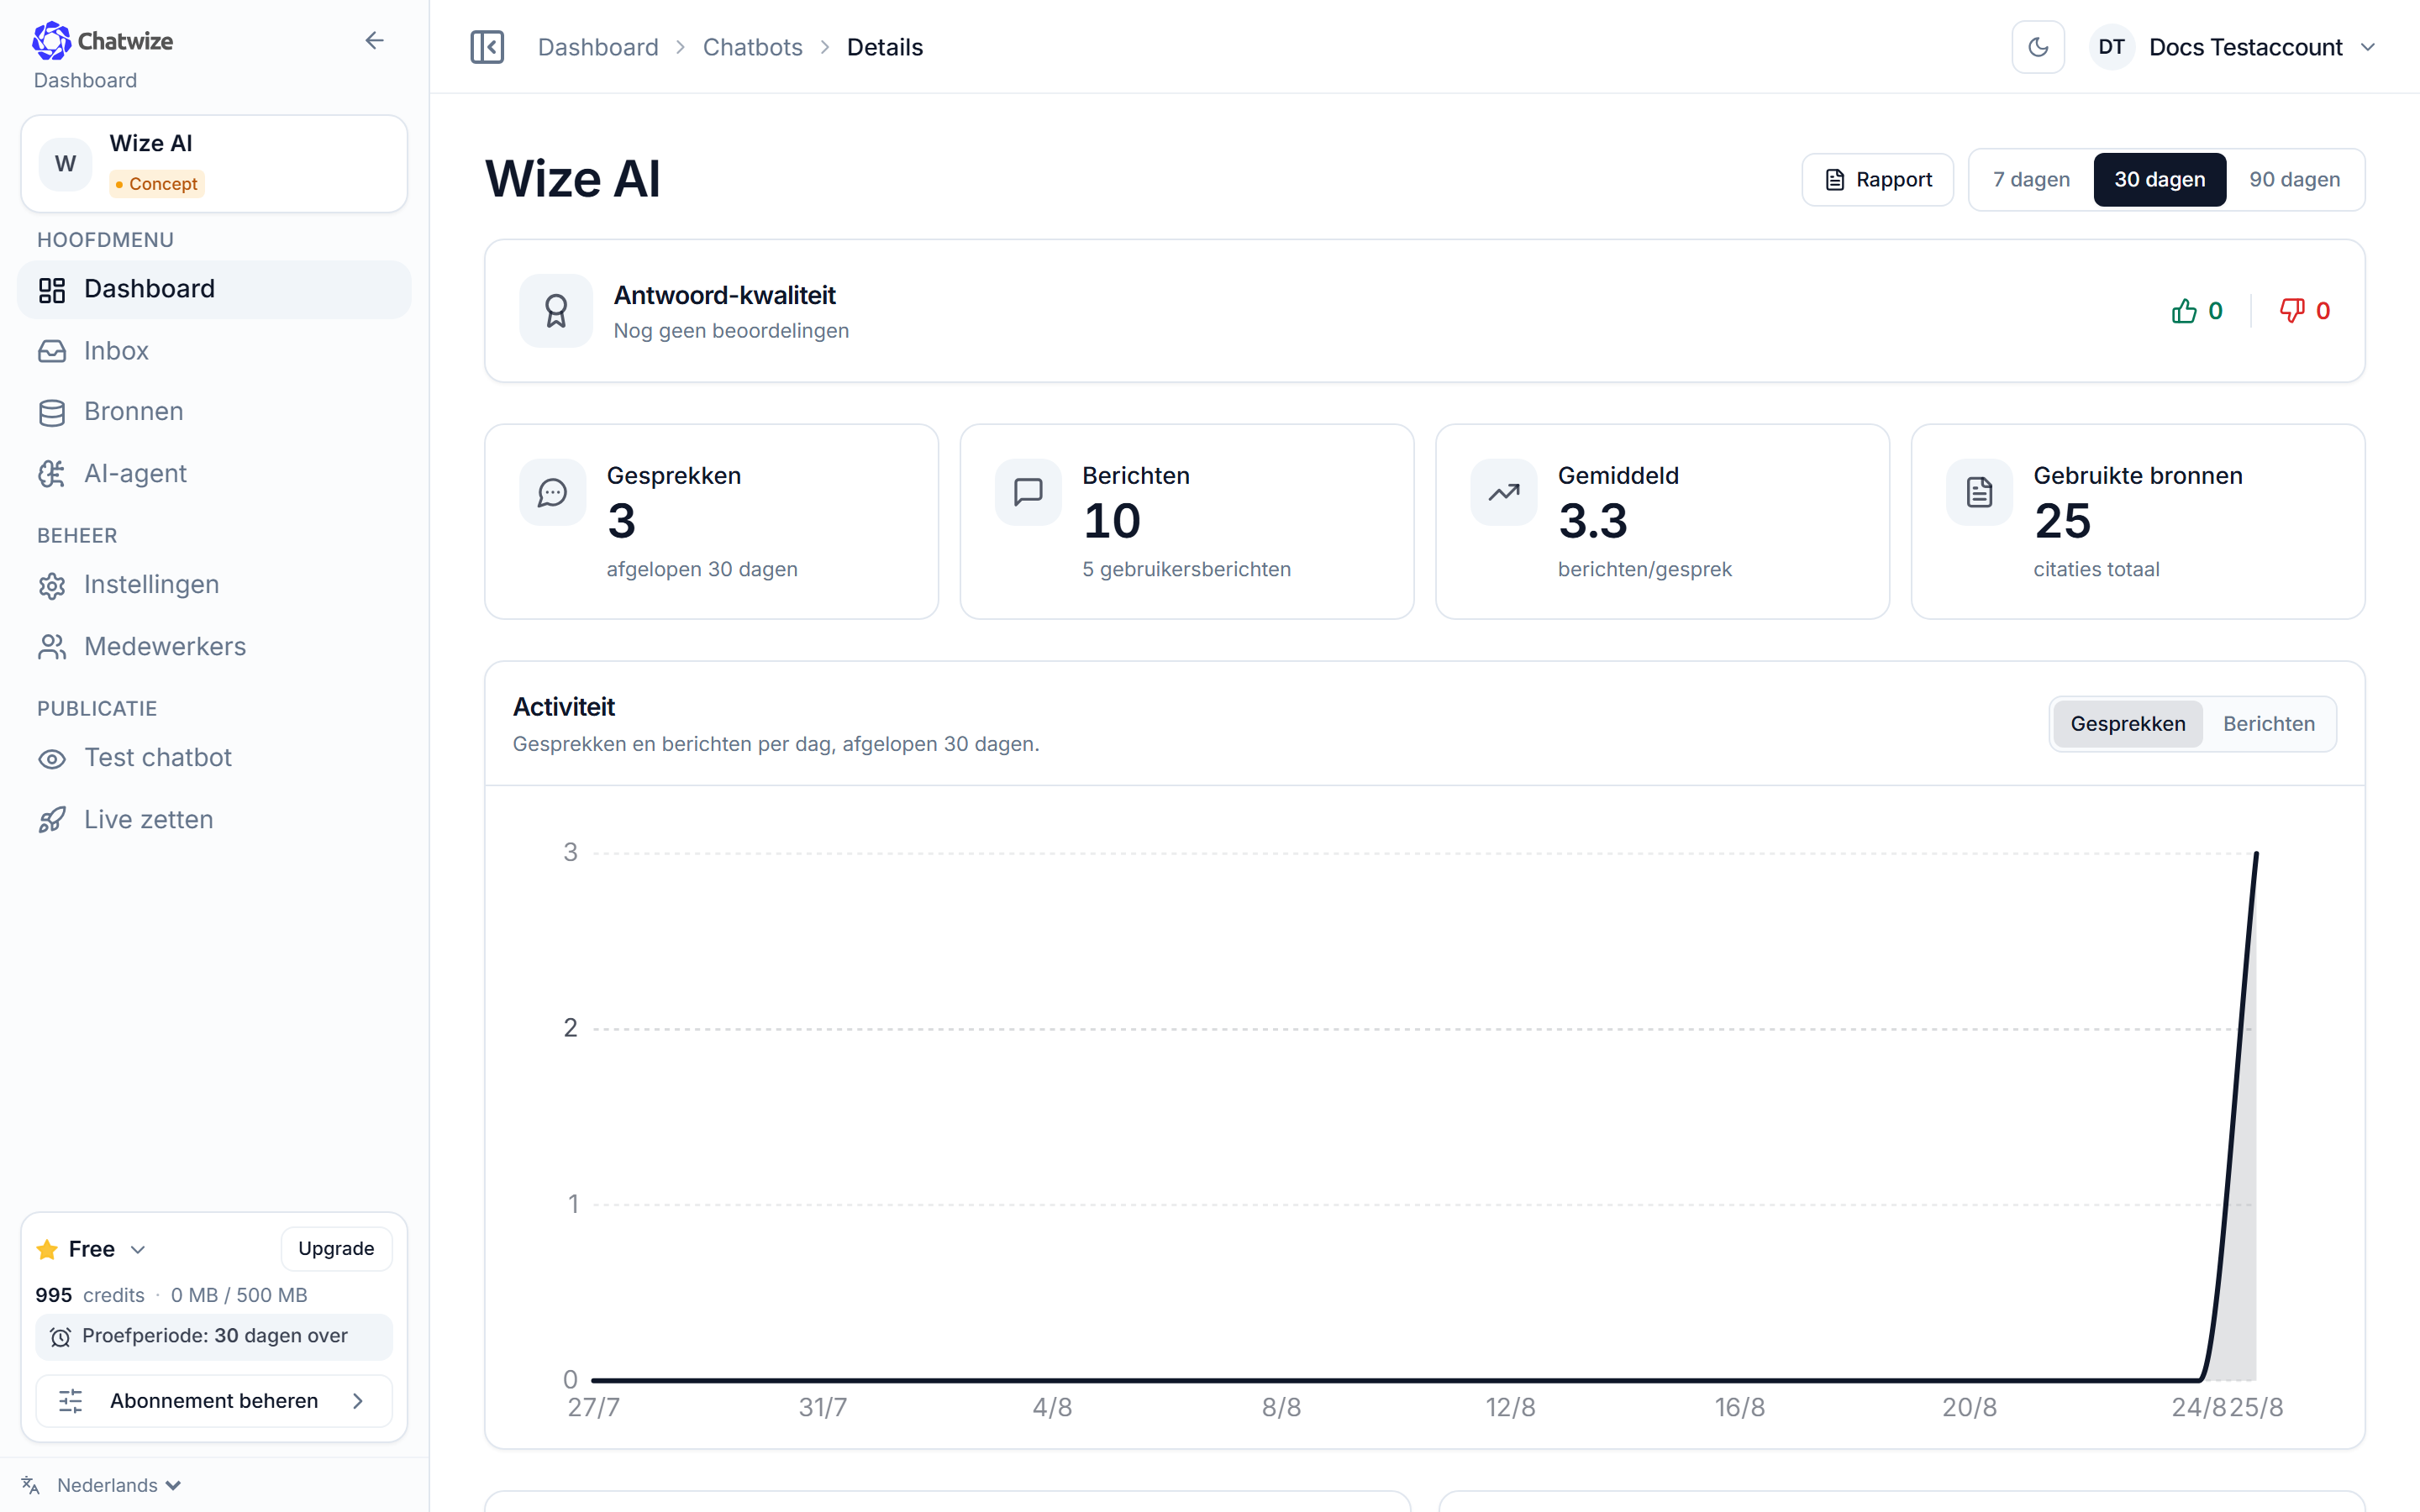Open the DT avatar account icon

[2111, 47]
